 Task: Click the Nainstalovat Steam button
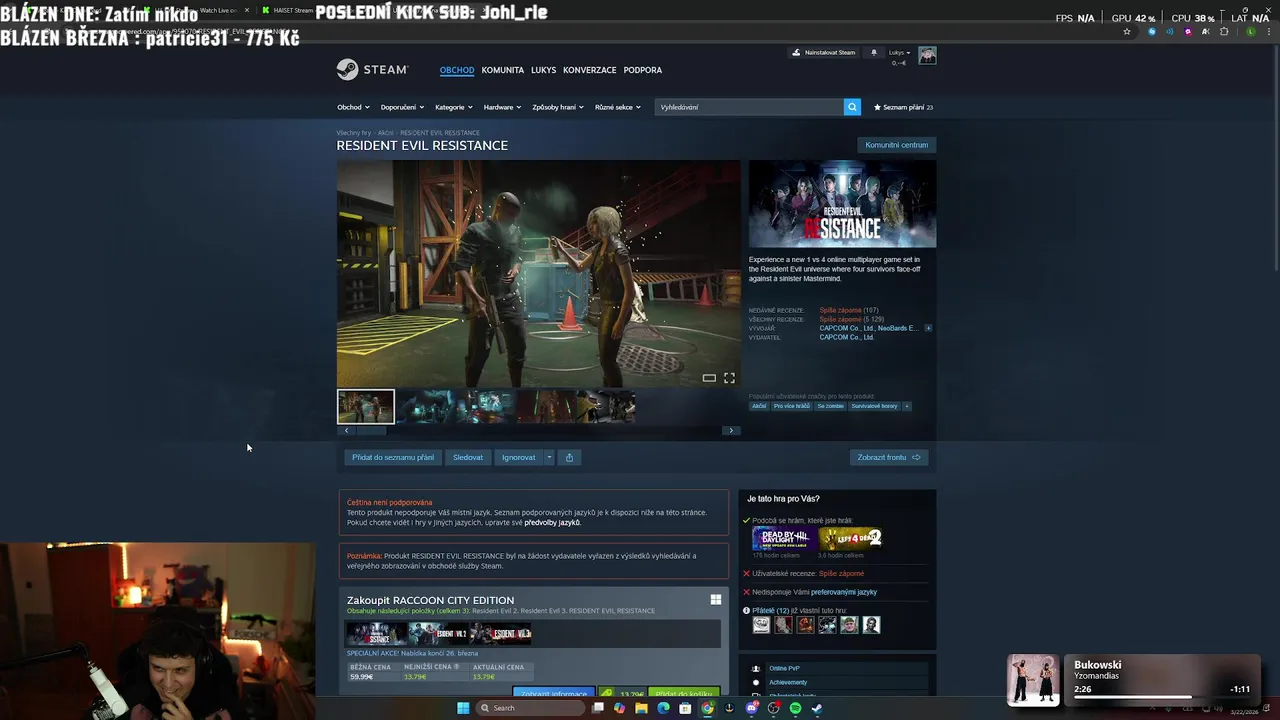824,52
